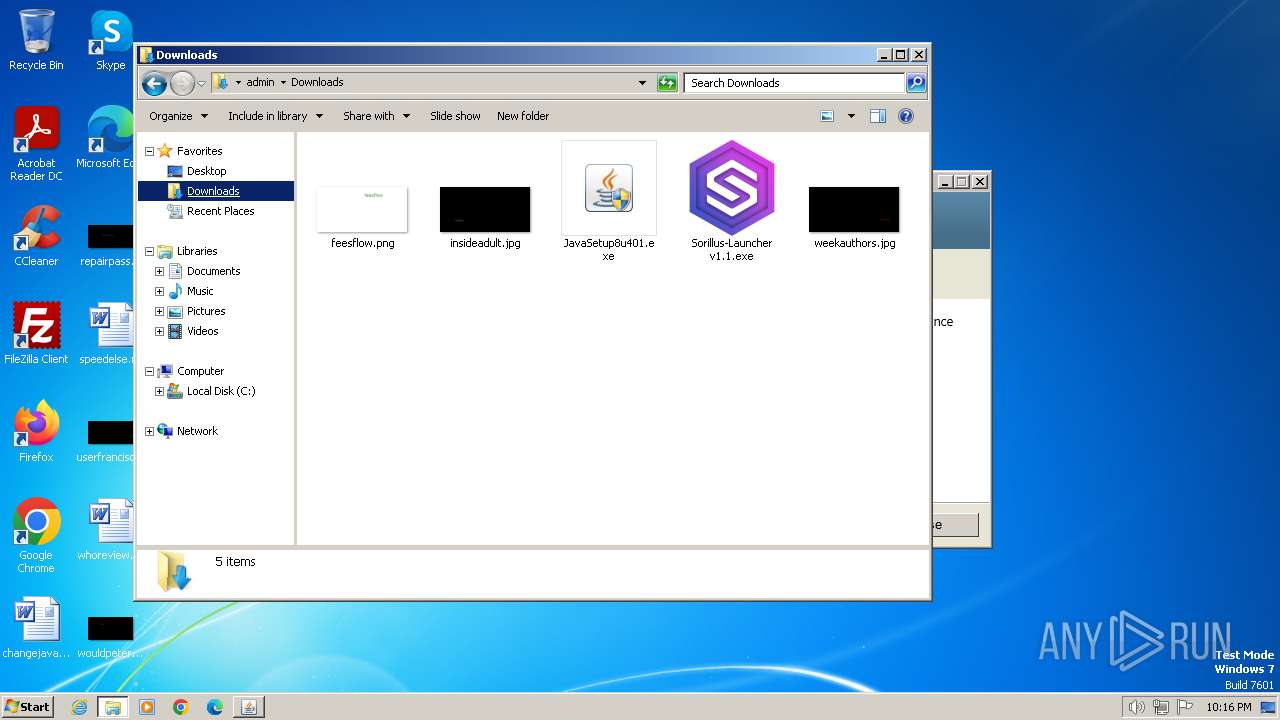Screen dimensions: 1280x720
Task: Open the Recycle Bin desktop icon
Action: click(36, 32)
